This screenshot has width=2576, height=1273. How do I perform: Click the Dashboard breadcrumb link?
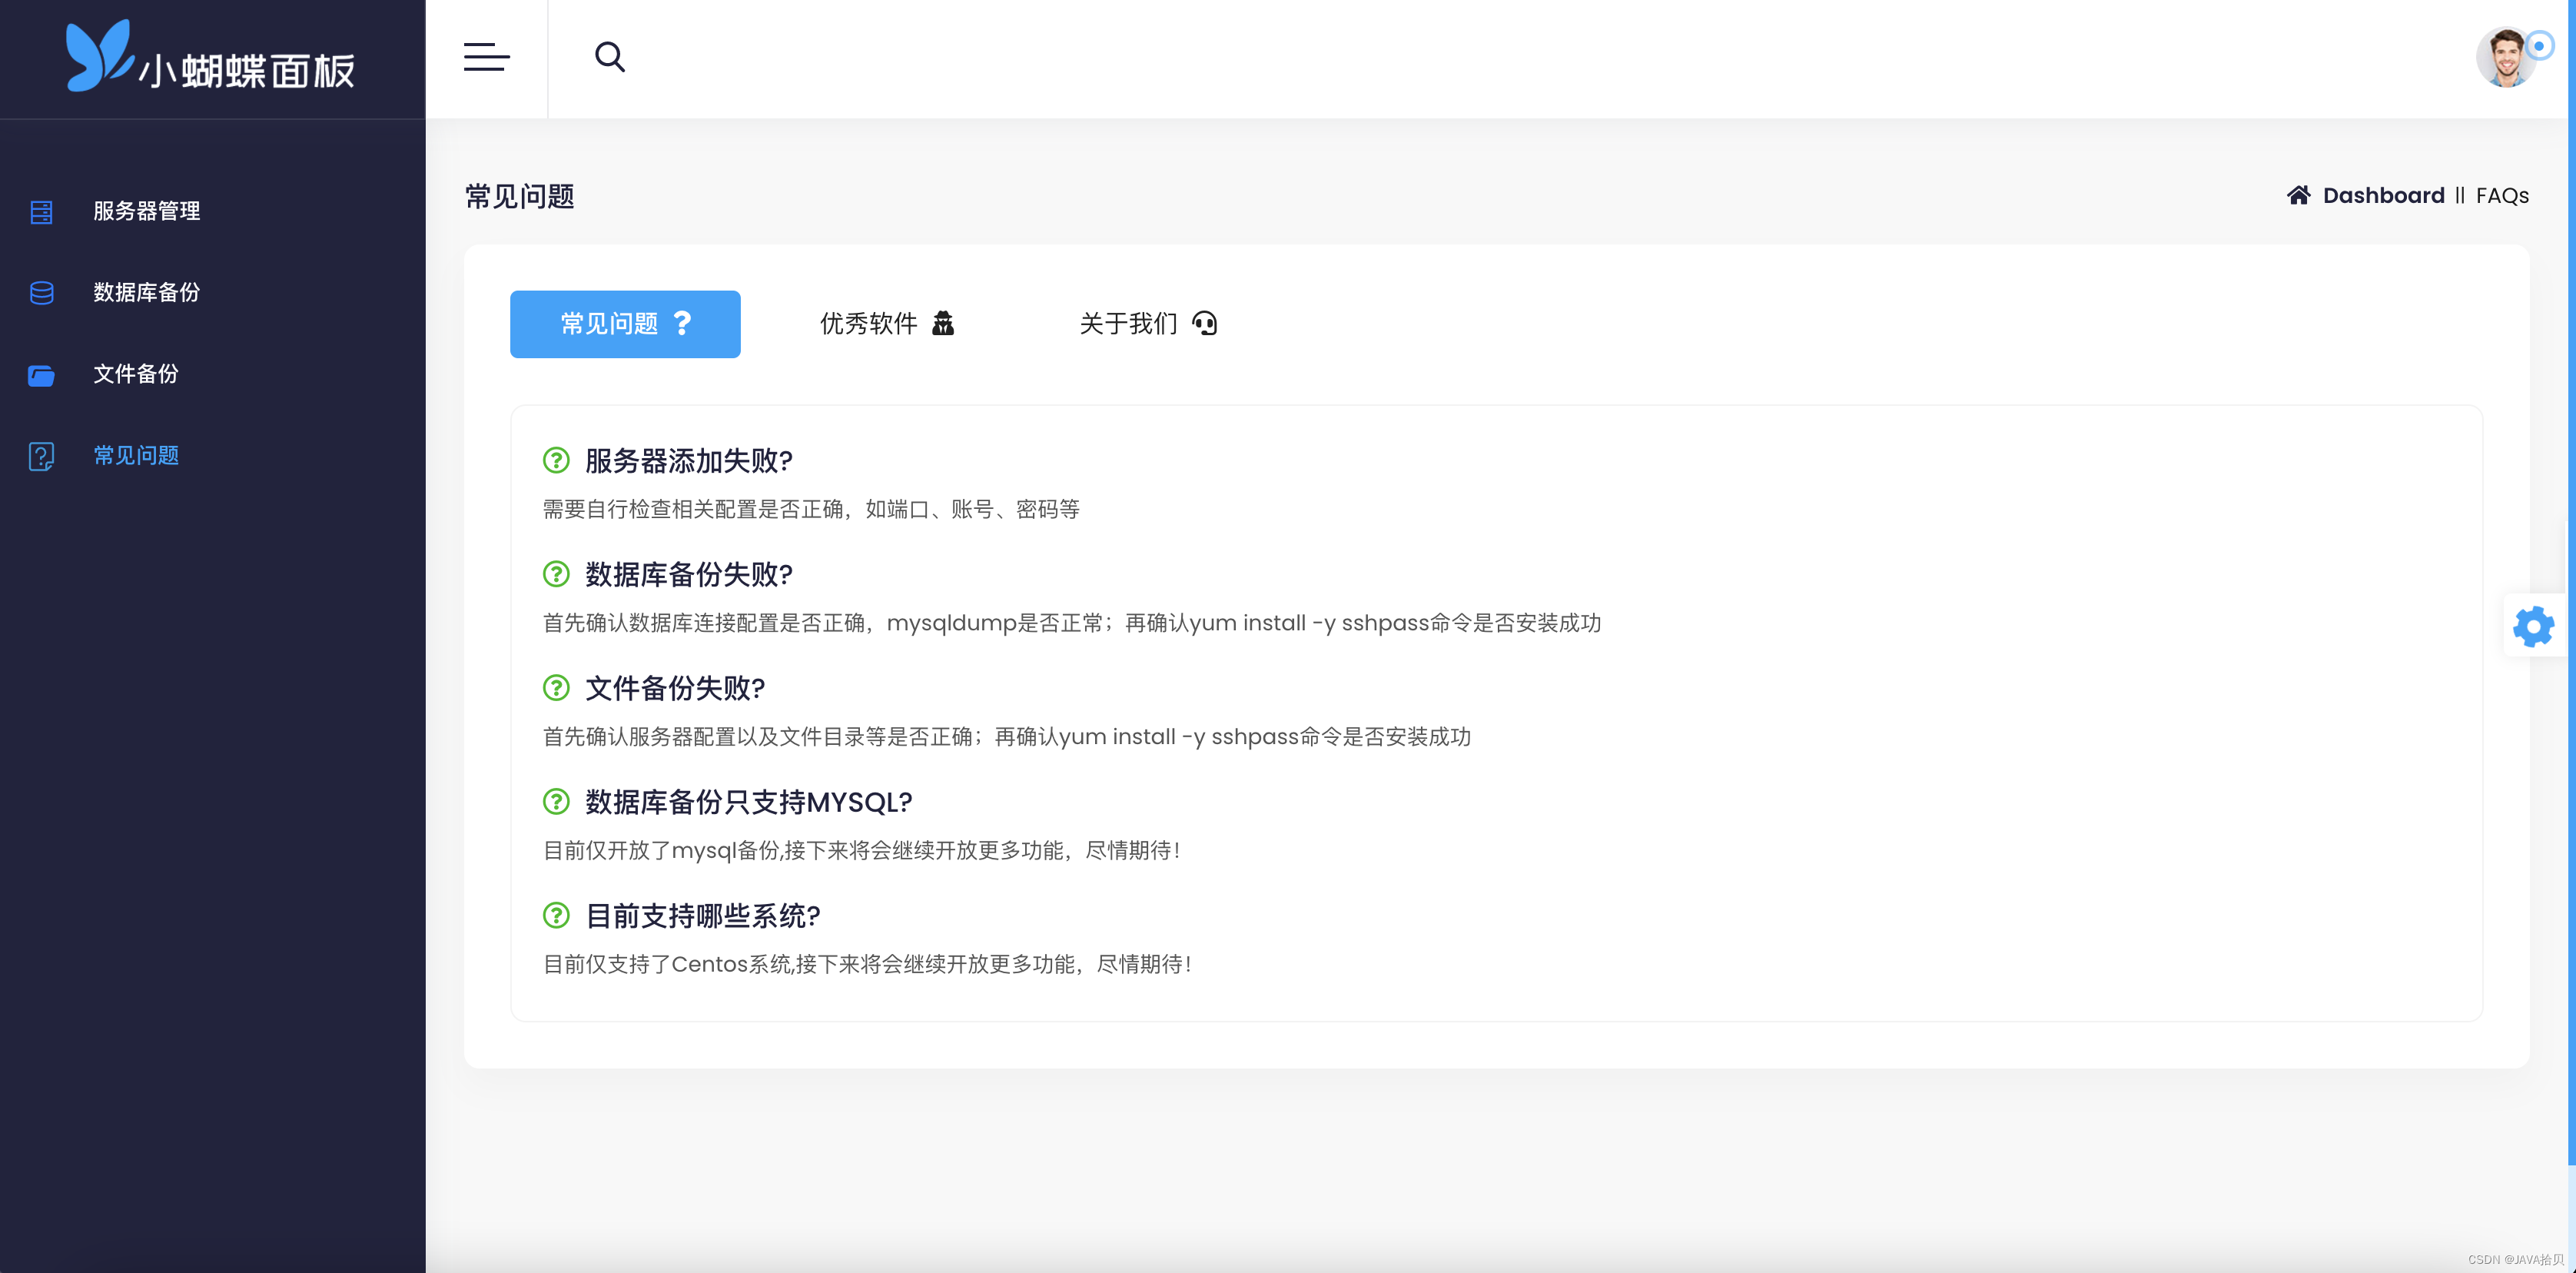click(x=2382, y=196)
